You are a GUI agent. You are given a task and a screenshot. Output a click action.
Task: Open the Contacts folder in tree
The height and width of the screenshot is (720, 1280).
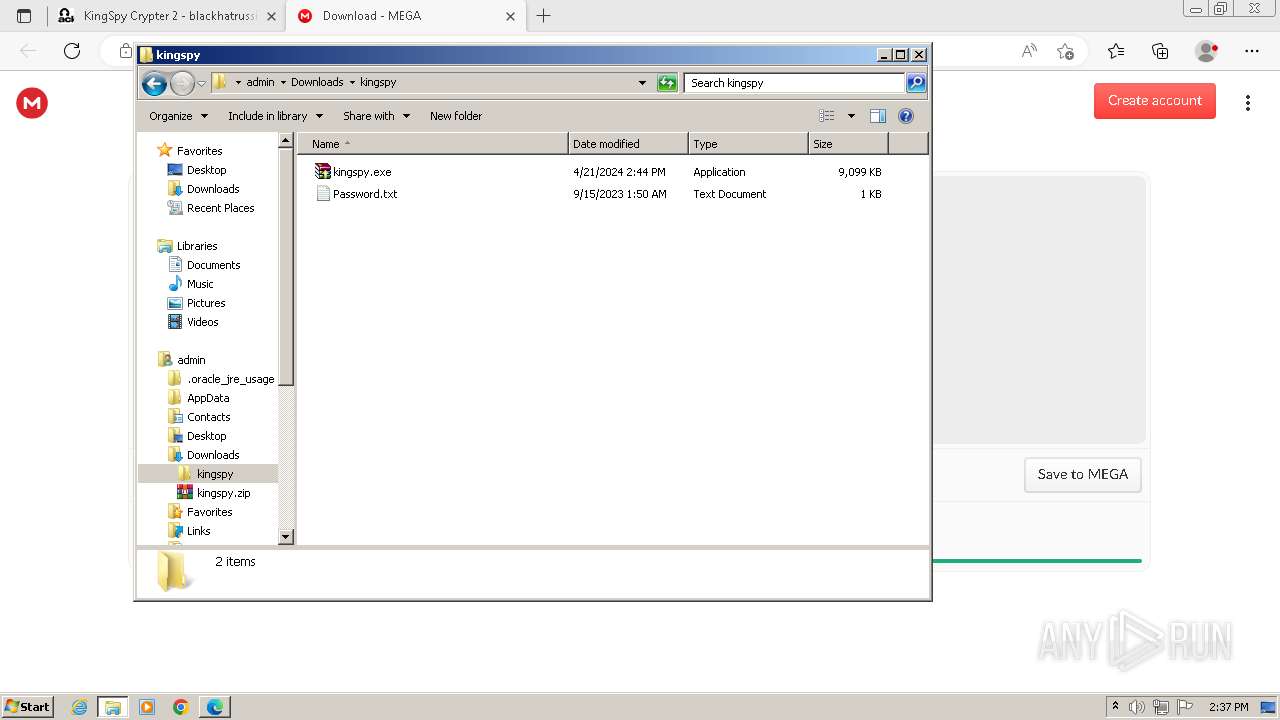click(208, 417)
